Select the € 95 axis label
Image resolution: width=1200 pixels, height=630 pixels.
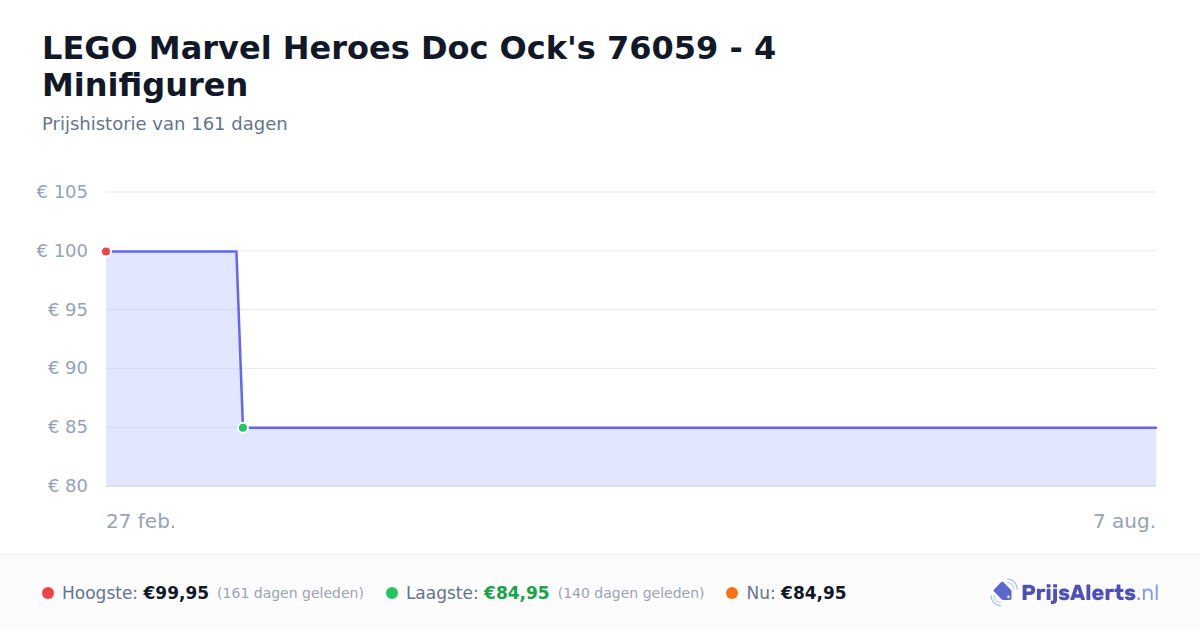67,310
